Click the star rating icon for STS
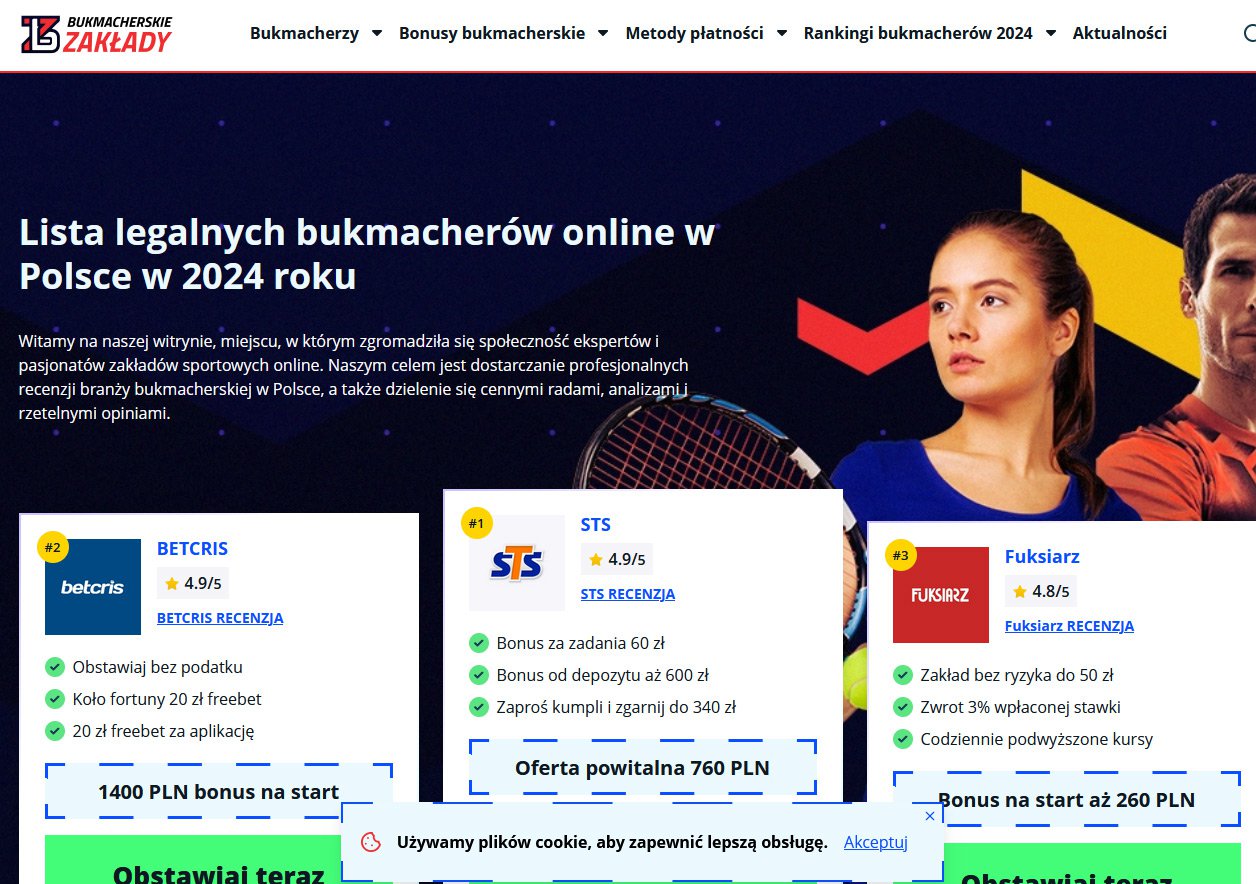This screenshot has height=884, width=1256. click(596, 559)
